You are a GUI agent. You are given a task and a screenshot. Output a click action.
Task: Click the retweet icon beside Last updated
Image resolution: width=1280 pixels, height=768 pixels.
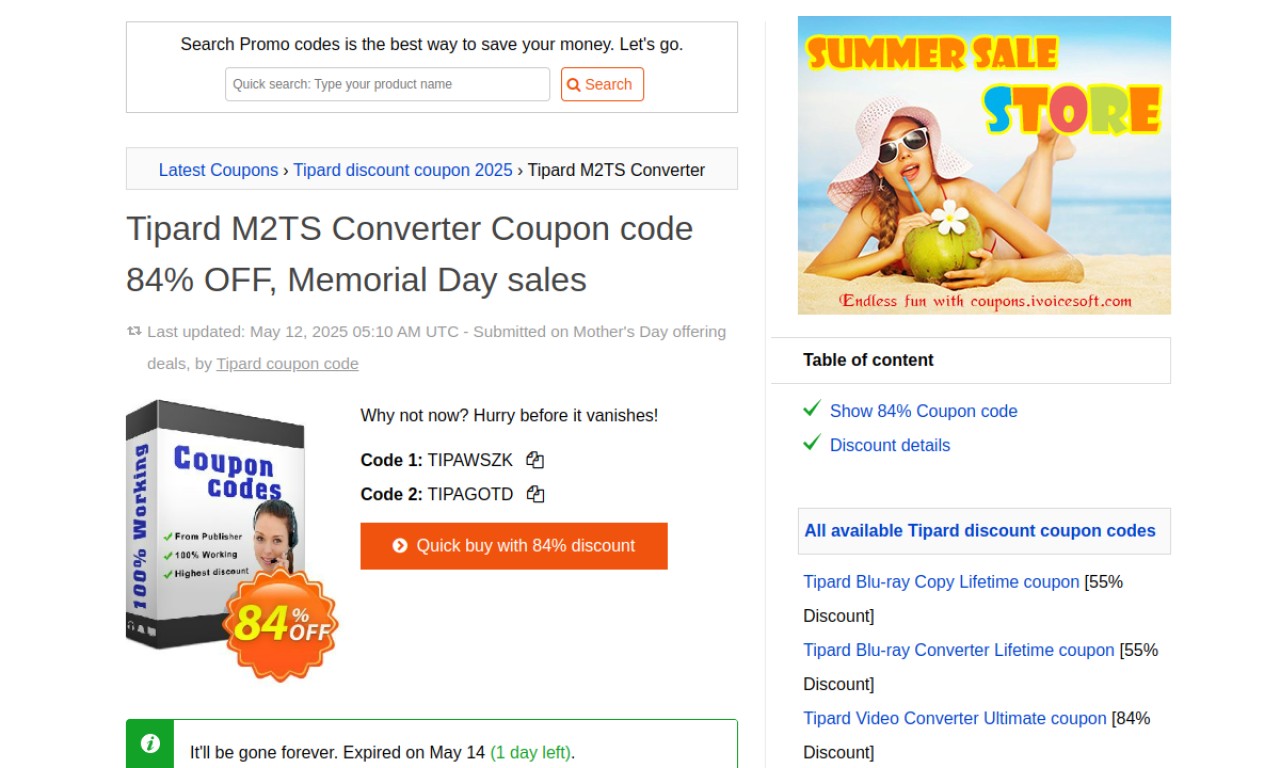pos(134,331)
